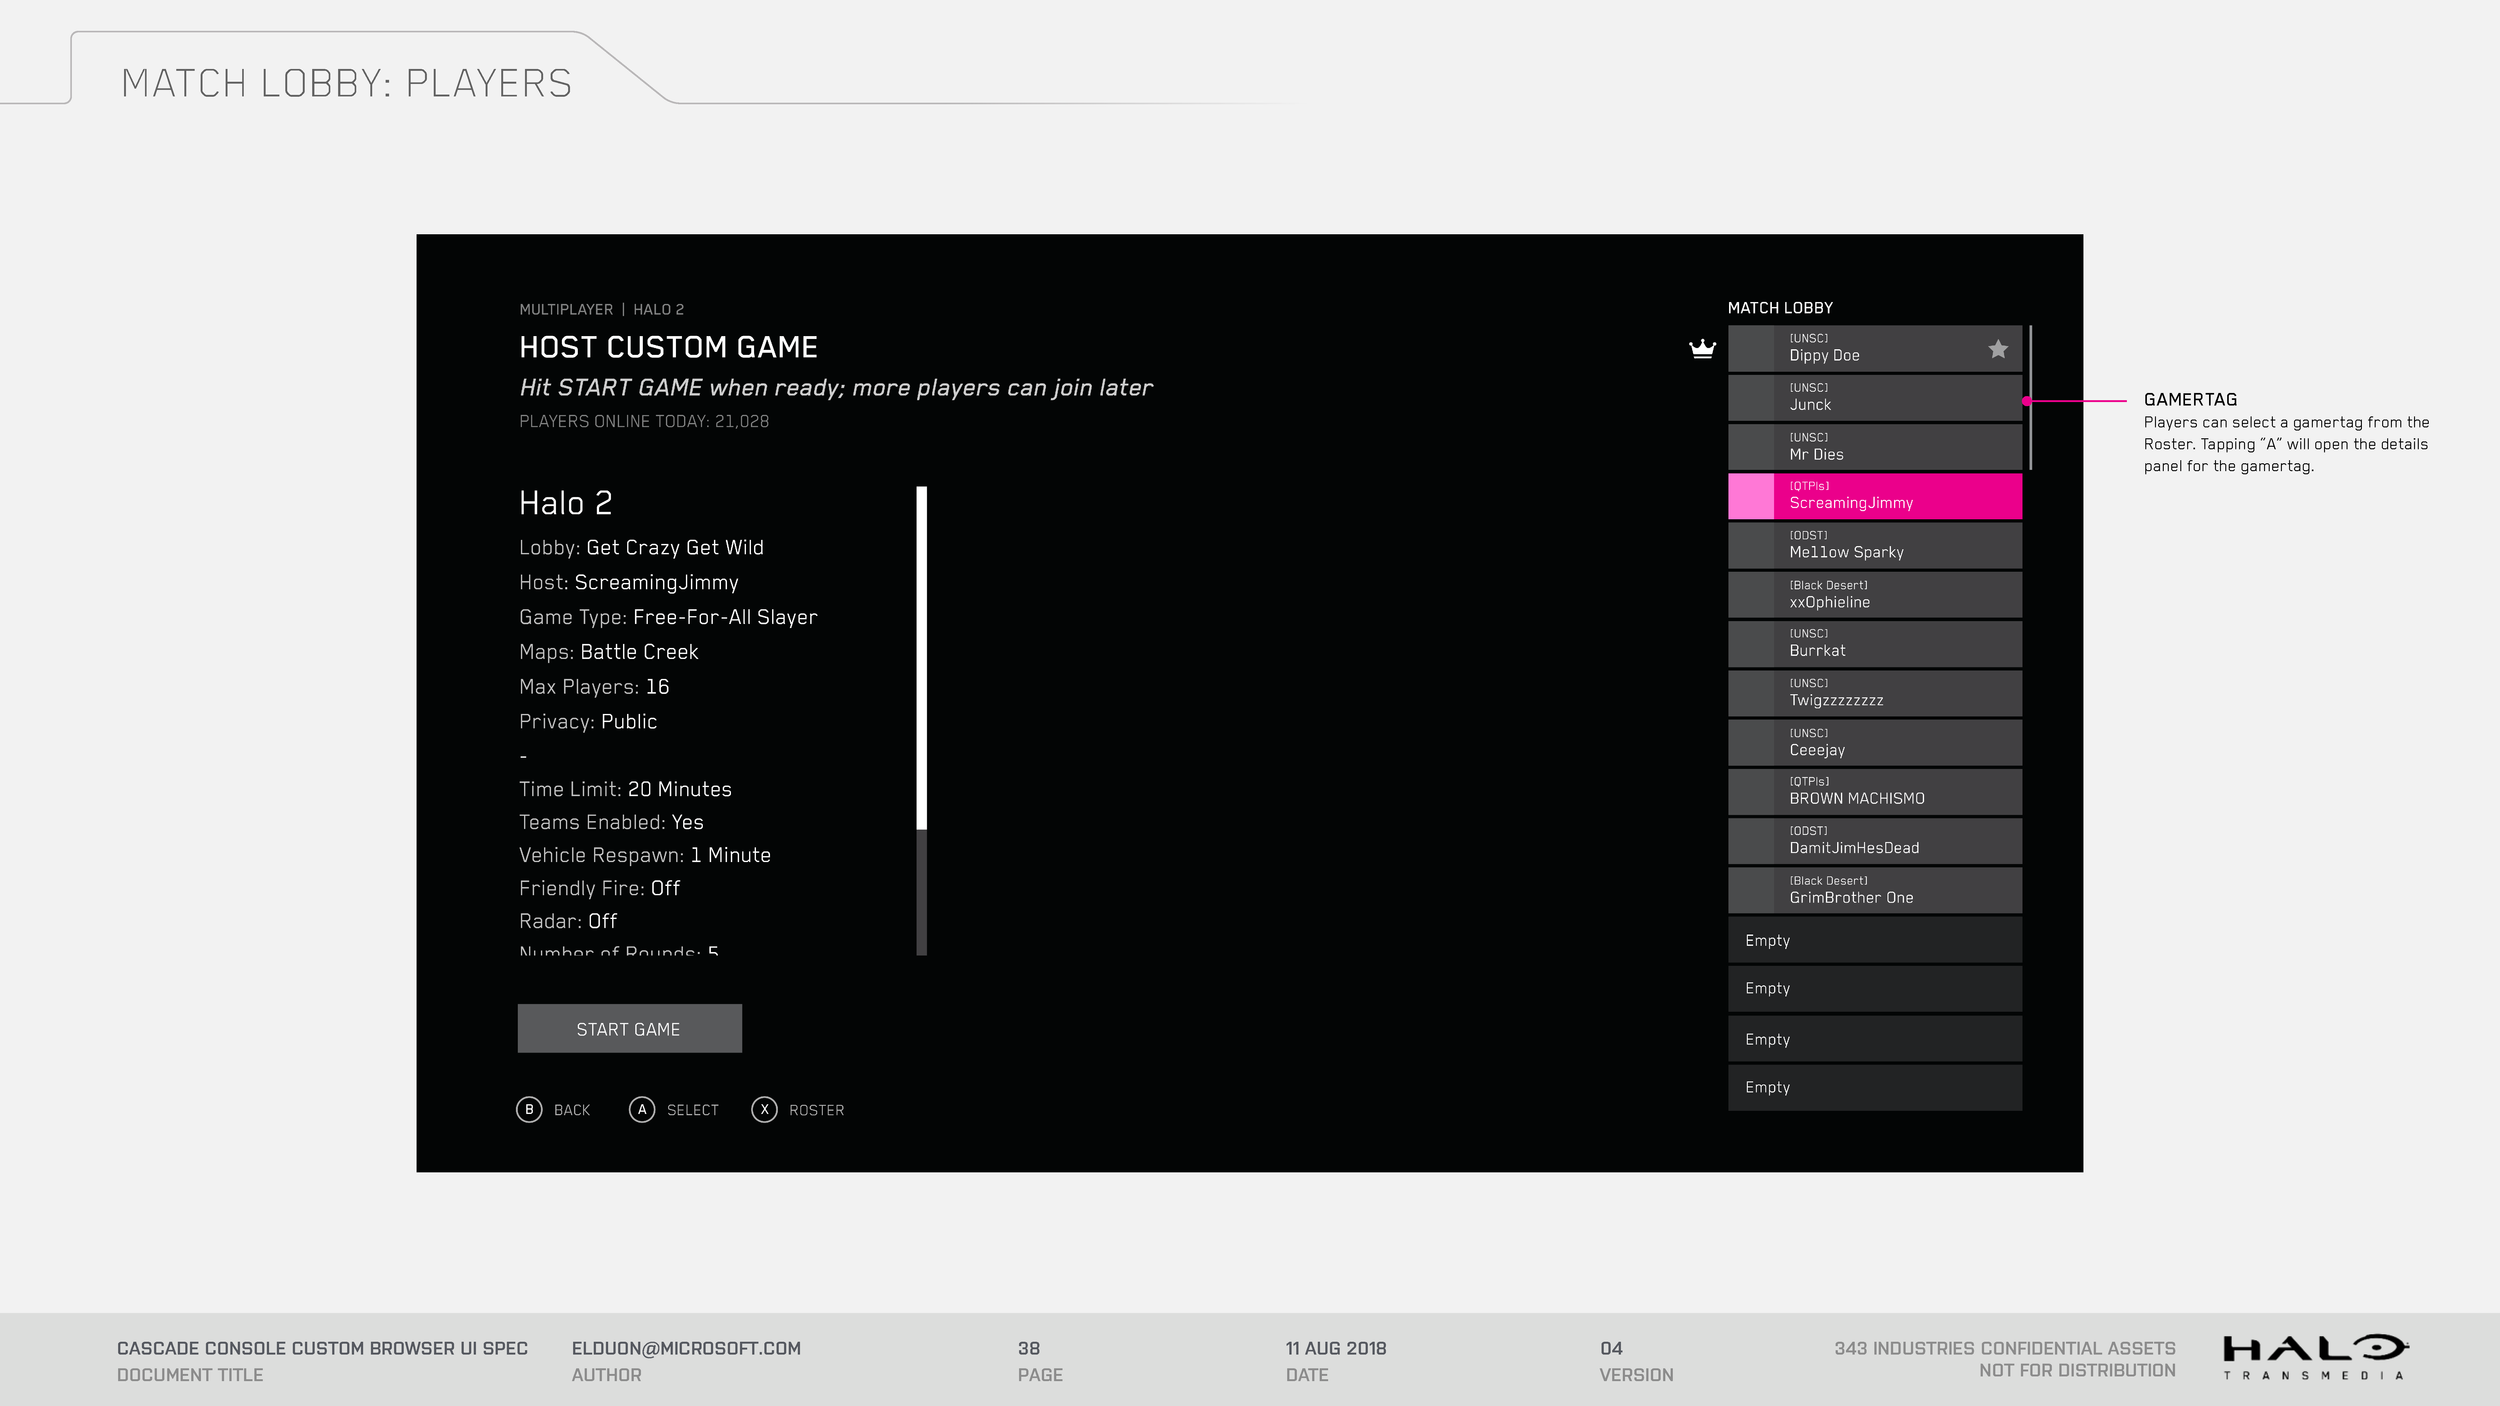
Task: Click the last Empty player slot
Action: point(1875,1087)
